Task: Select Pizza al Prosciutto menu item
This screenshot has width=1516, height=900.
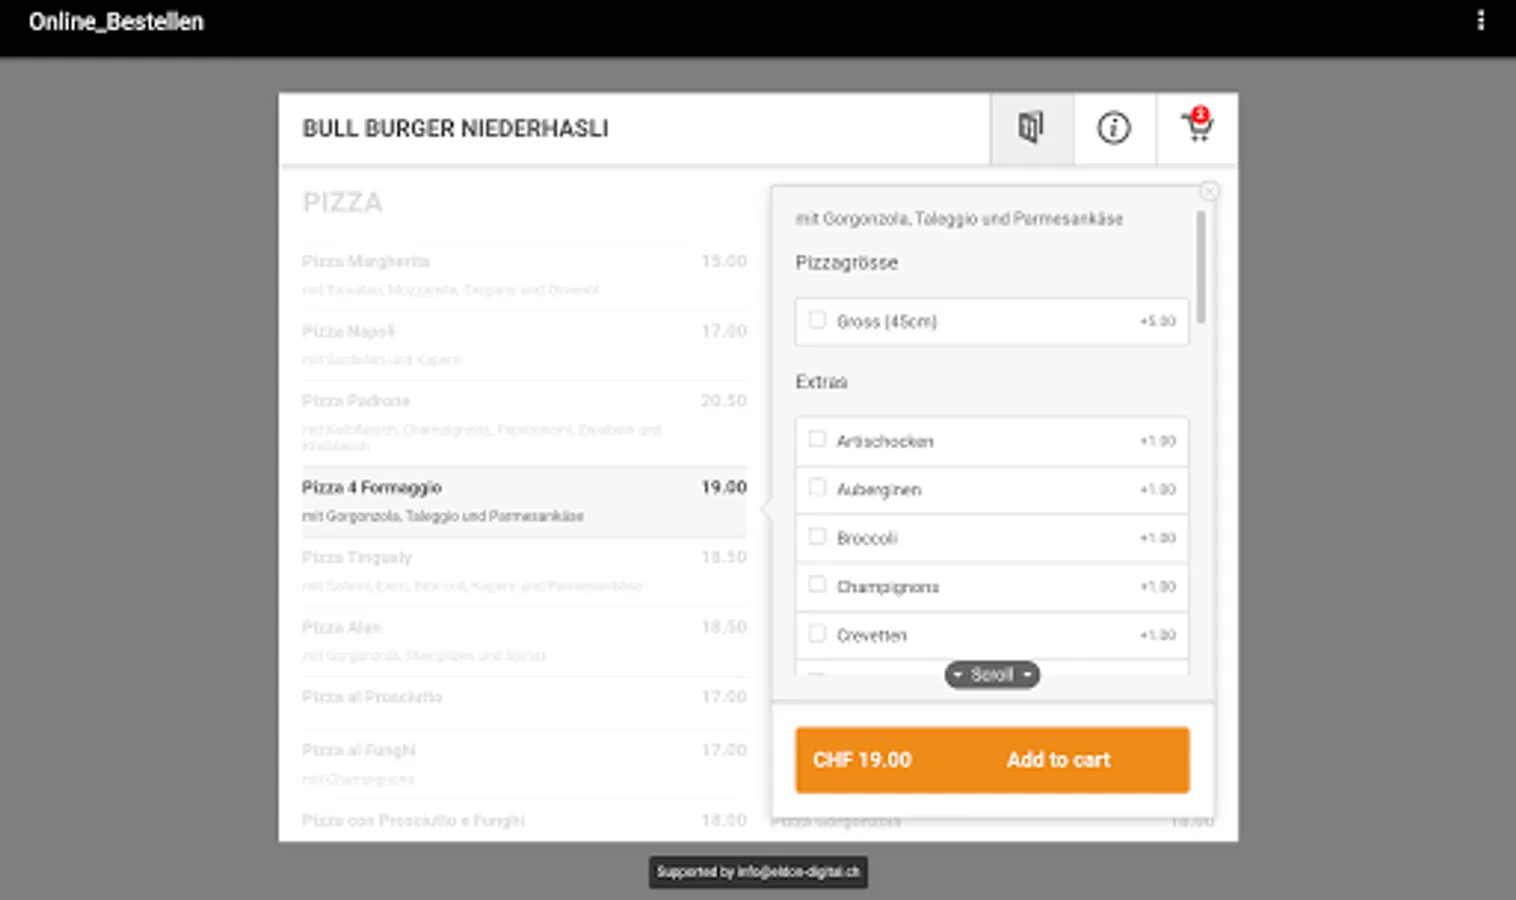Action: (x=524, y=702)
